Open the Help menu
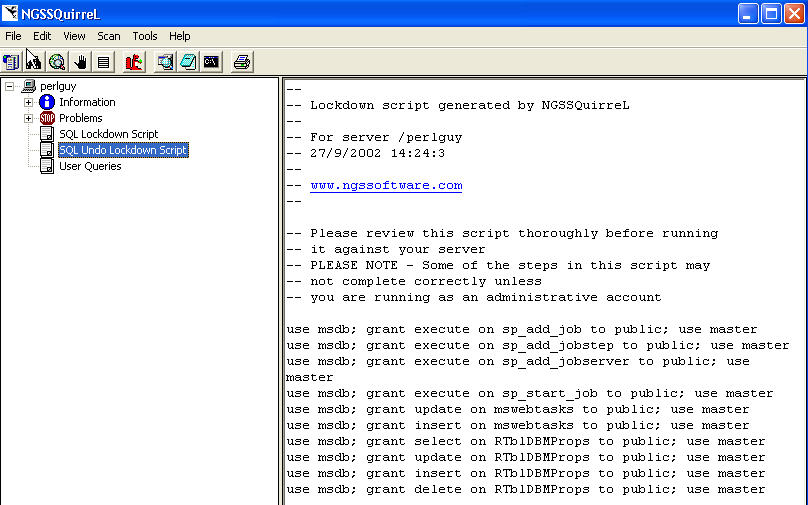 click(x=179, y=36)
